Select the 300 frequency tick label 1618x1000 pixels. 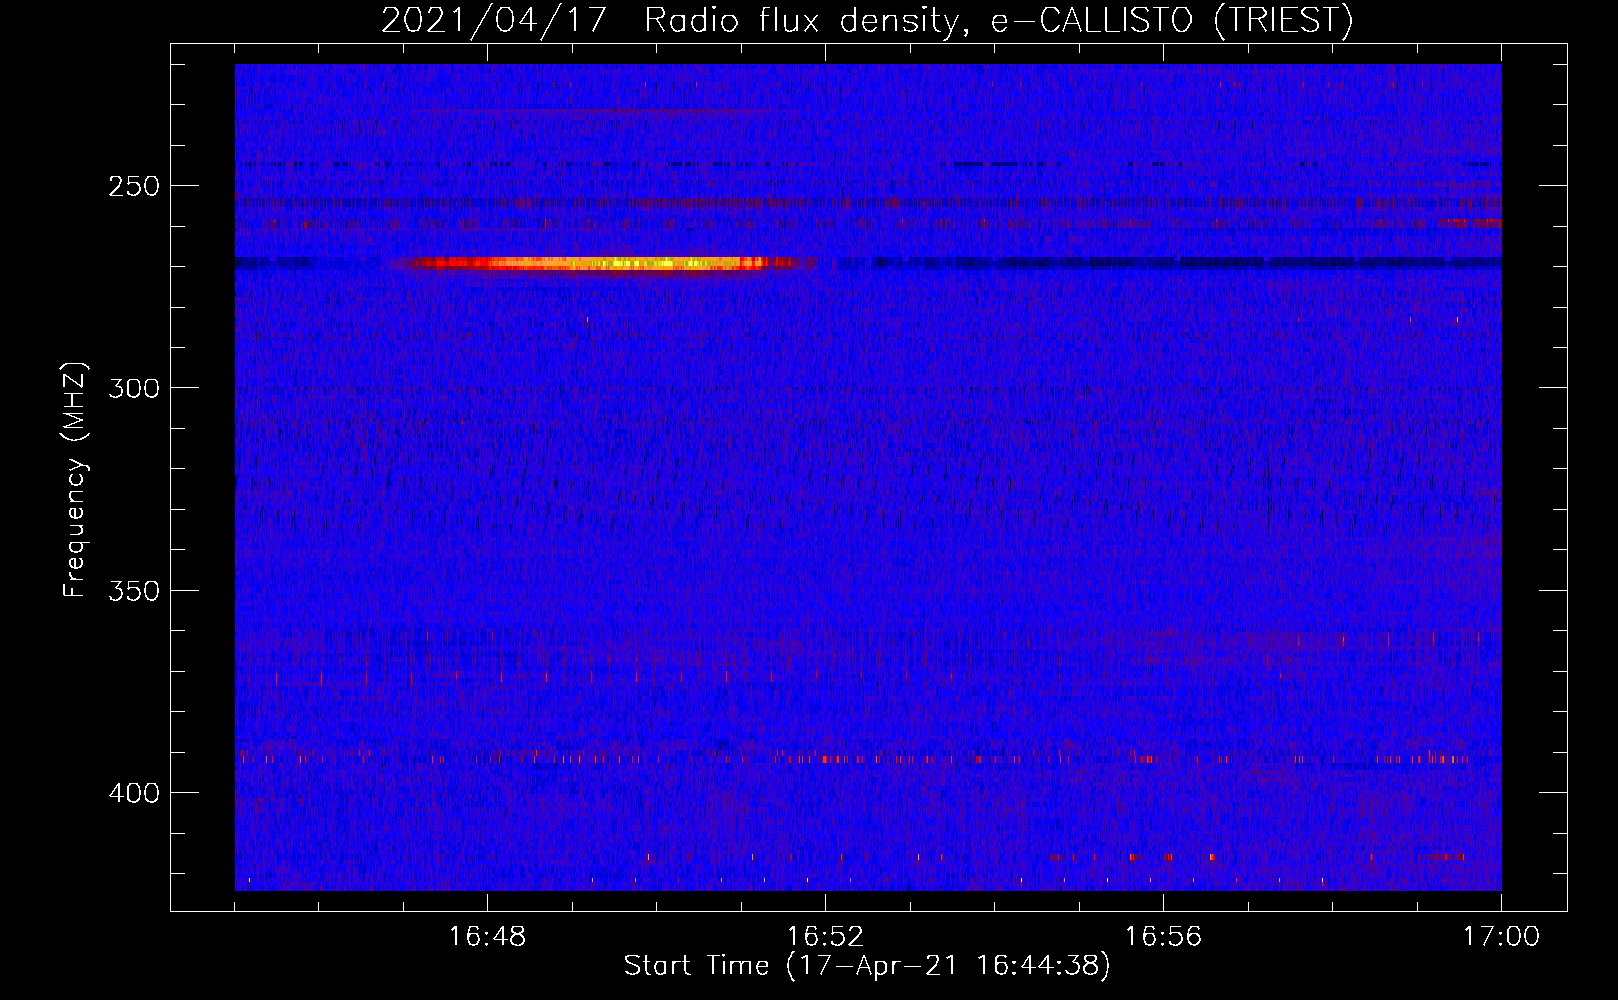pyautogui.click(x=134, y=388)
